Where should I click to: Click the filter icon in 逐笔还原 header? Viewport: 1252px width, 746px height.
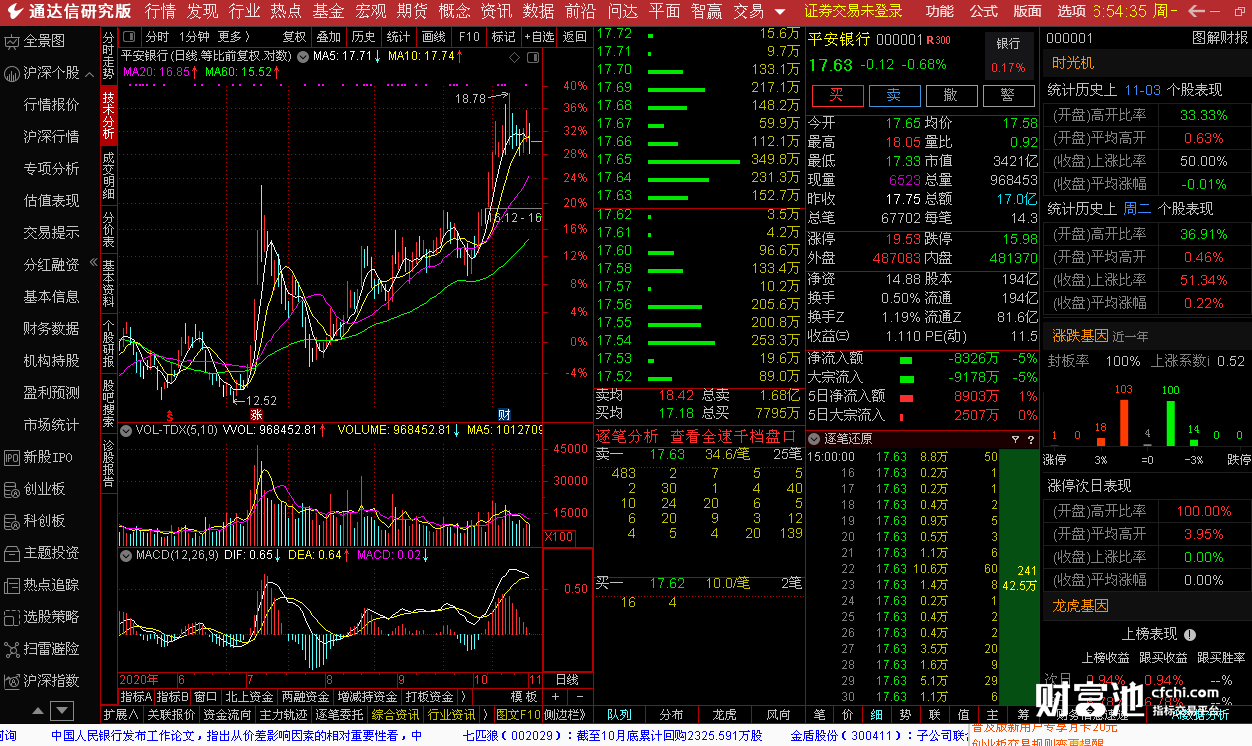click(x=1016, y=439)
